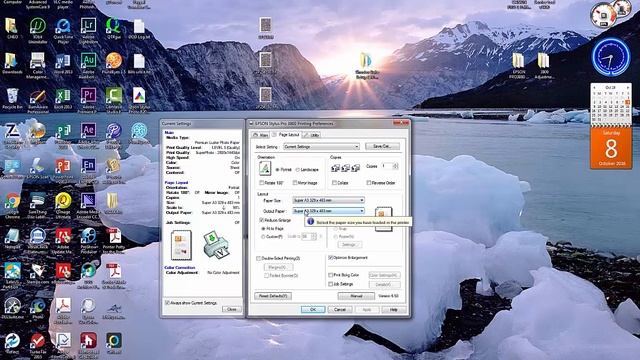Open the EPSON Scan desktop shortcut
Viewport: 640px width, 360px height.
[38, 169]
